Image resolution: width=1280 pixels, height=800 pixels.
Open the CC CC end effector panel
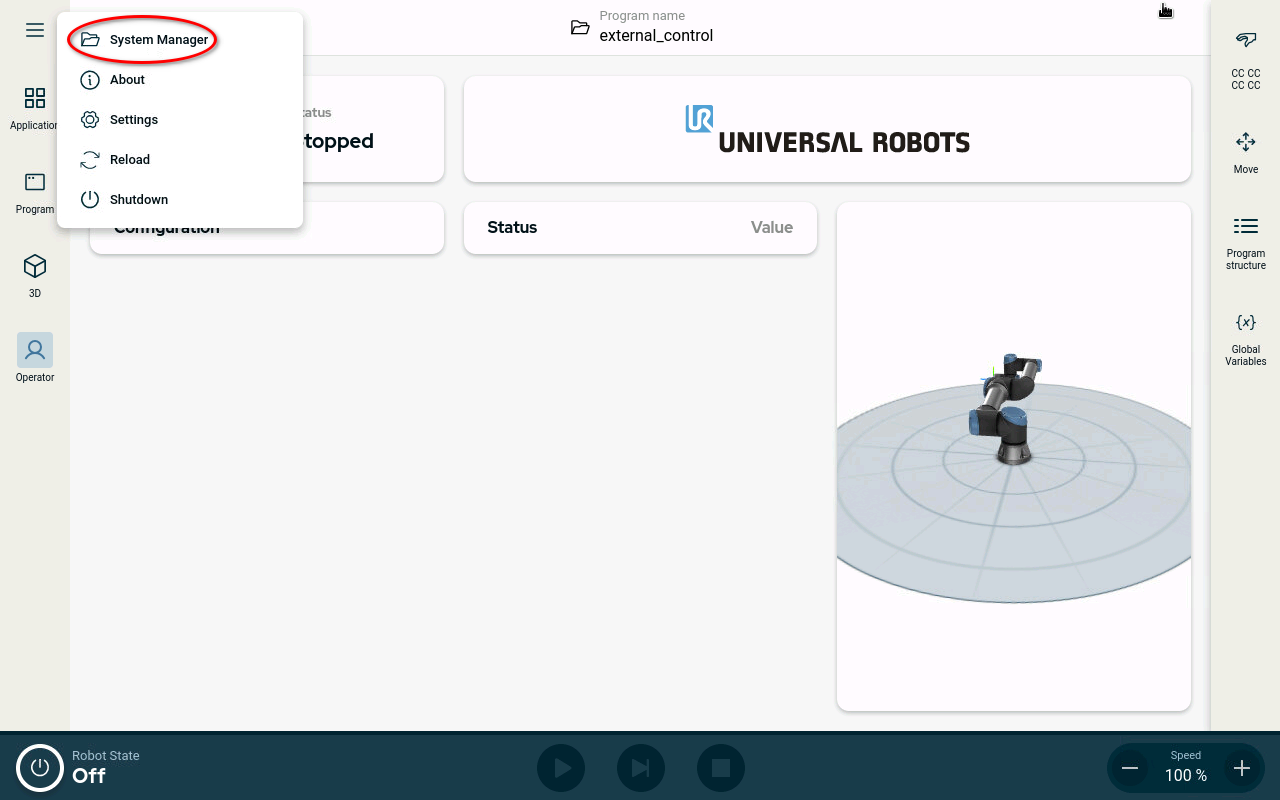(1246, 59)
